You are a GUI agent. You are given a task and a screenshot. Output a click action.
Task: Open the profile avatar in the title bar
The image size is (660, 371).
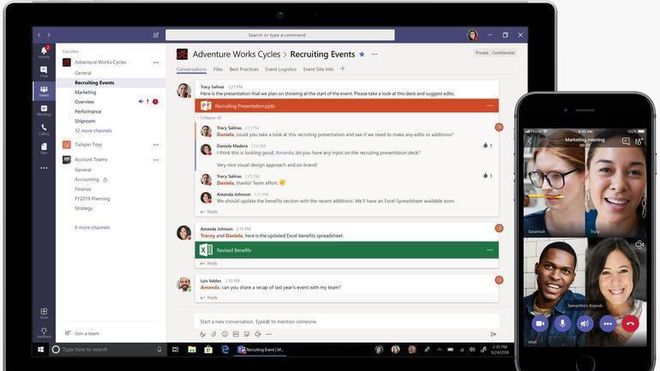pos(473,35)
